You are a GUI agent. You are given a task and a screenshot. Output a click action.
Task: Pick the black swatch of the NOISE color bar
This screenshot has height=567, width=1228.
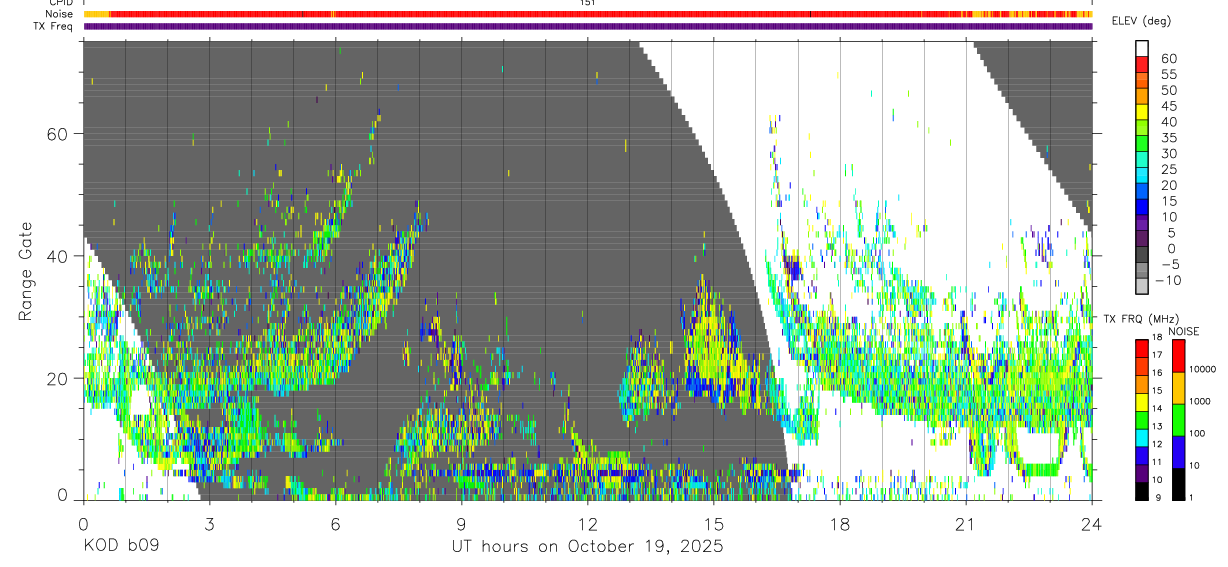tap(1178, 484)
